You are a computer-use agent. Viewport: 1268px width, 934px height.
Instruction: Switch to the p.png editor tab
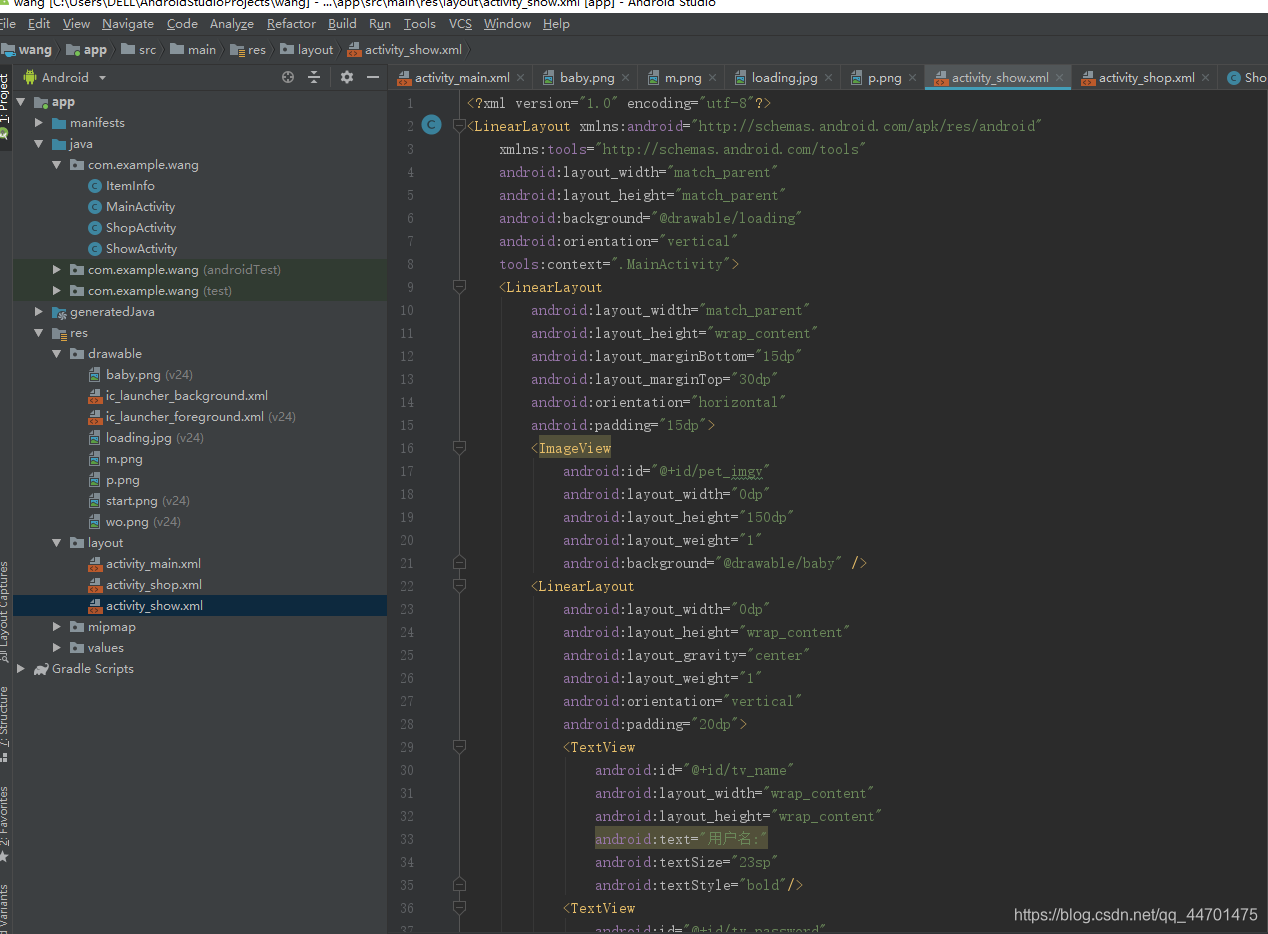click(x=884, y=78)
